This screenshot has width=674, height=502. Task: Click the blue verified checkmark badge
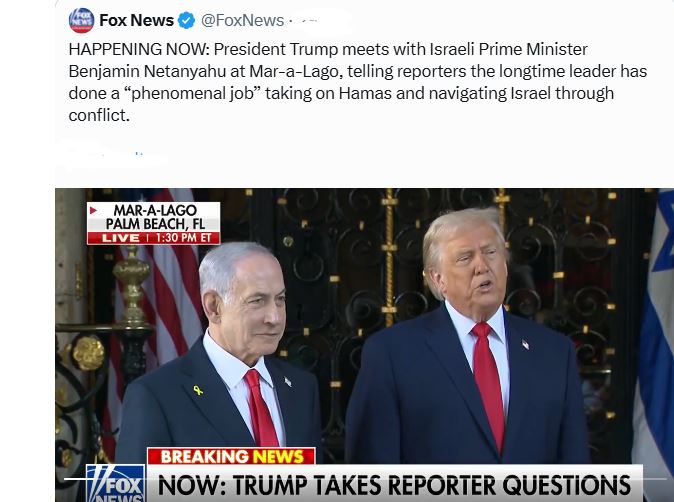click(x=187, y=20)
